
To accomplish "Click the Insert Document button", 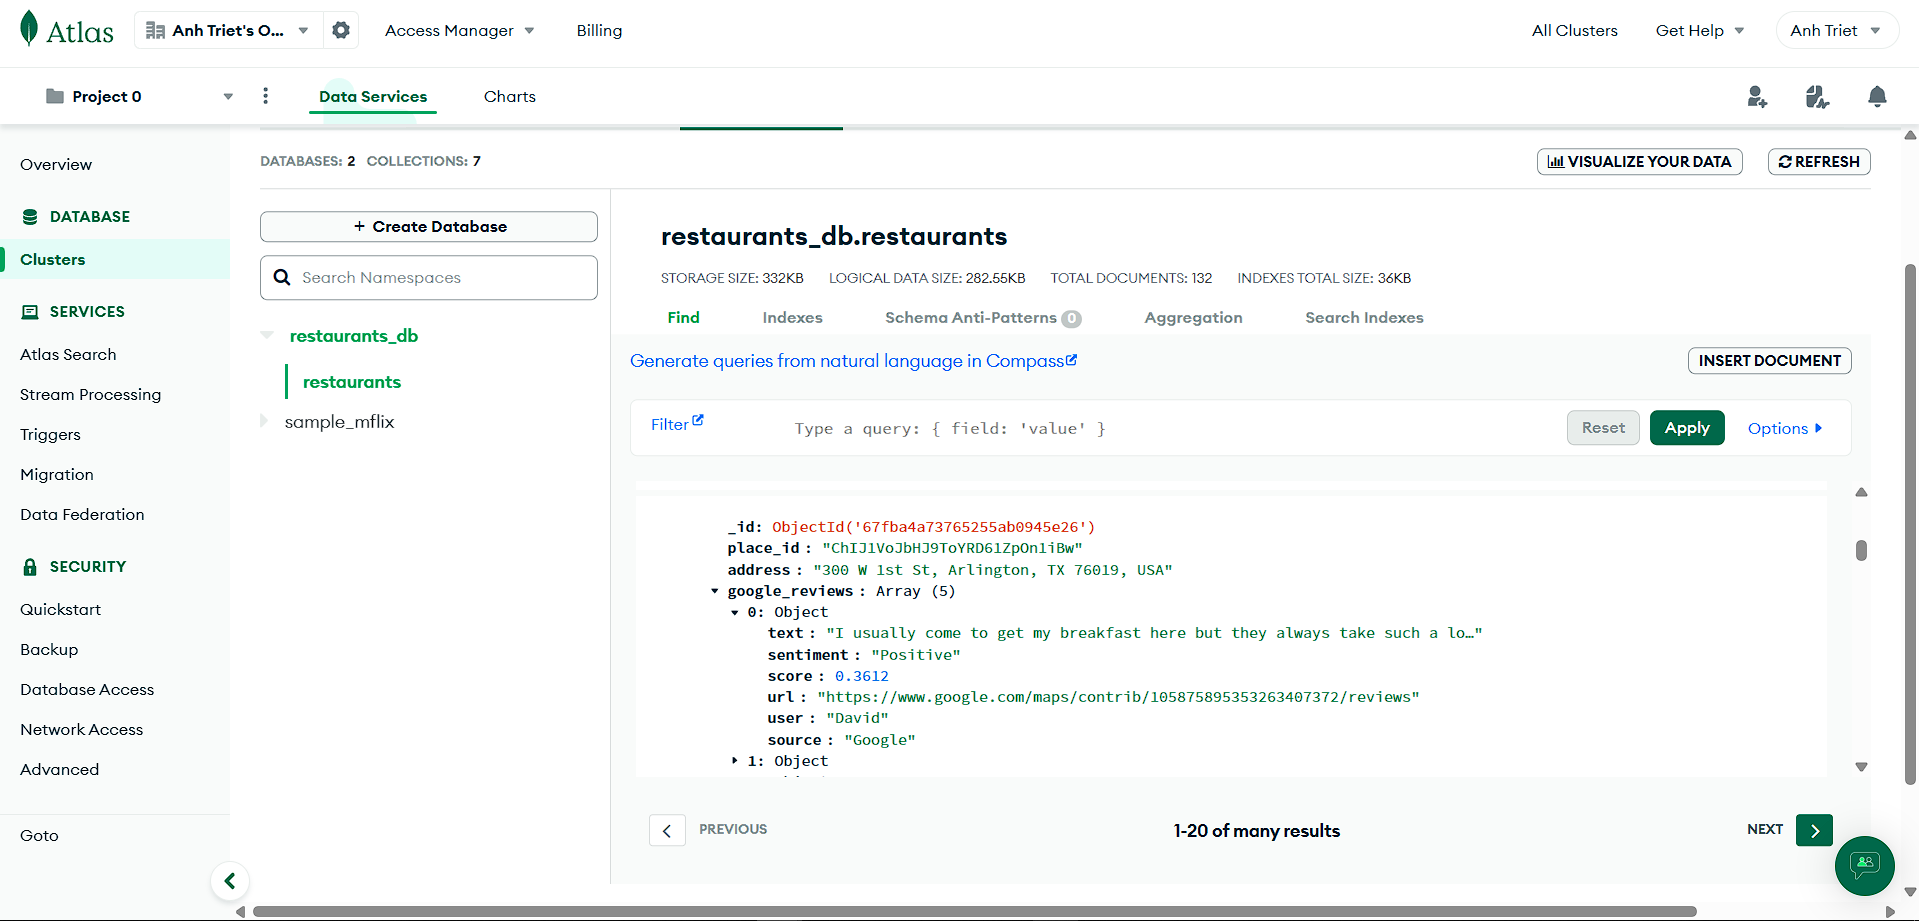I will pos(1770,361).
